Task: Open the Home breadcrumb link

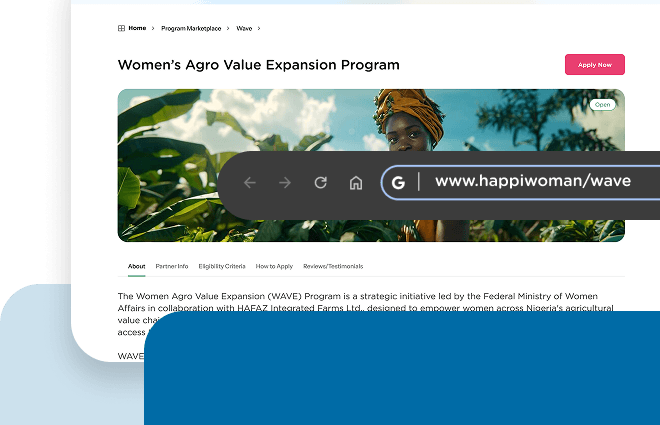Action: coord(137,28)
